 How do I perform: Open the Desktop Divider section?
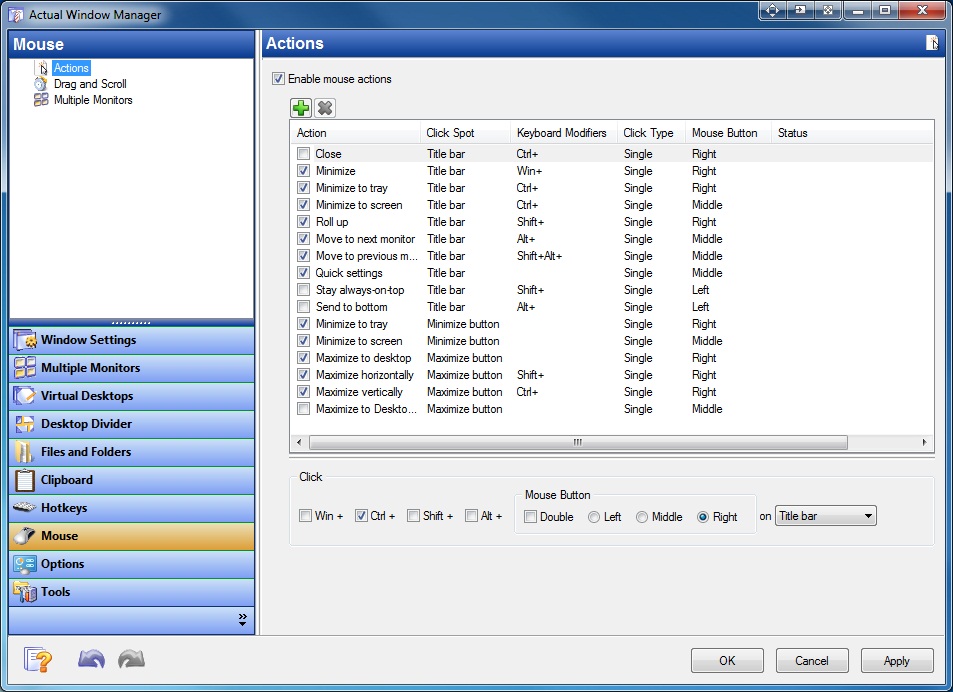[131, 424]
